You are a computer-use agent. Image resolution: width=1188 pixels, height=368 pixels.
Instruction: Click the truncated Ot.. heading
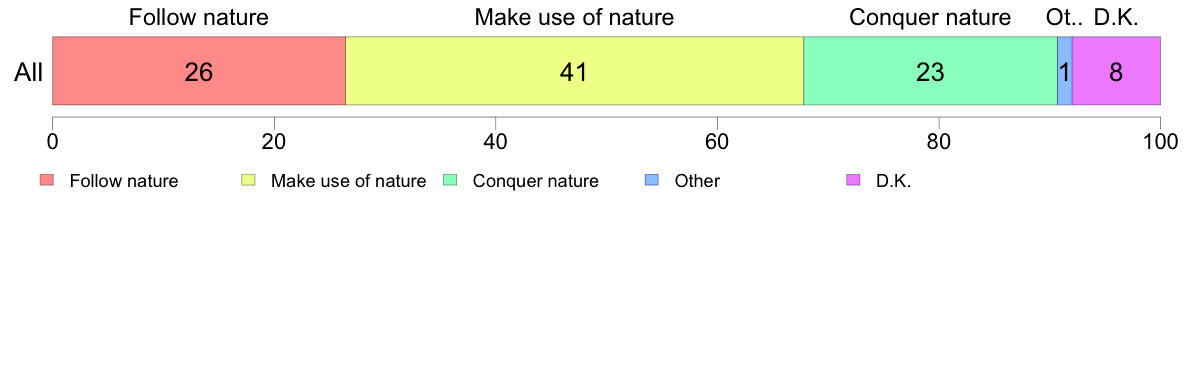(1065, 17)
